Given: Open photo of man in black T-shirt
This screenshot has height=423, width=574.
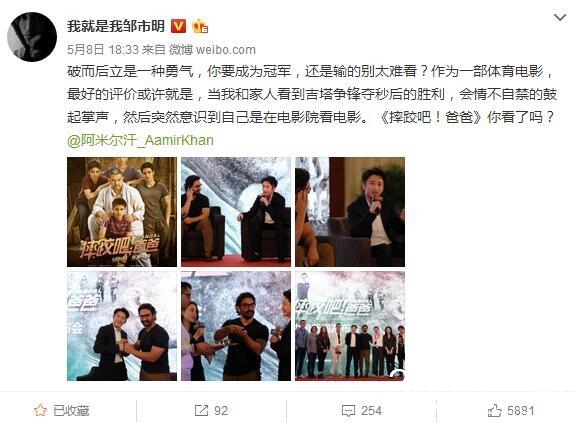Looking at the screenshot, I should pos(236,326).
